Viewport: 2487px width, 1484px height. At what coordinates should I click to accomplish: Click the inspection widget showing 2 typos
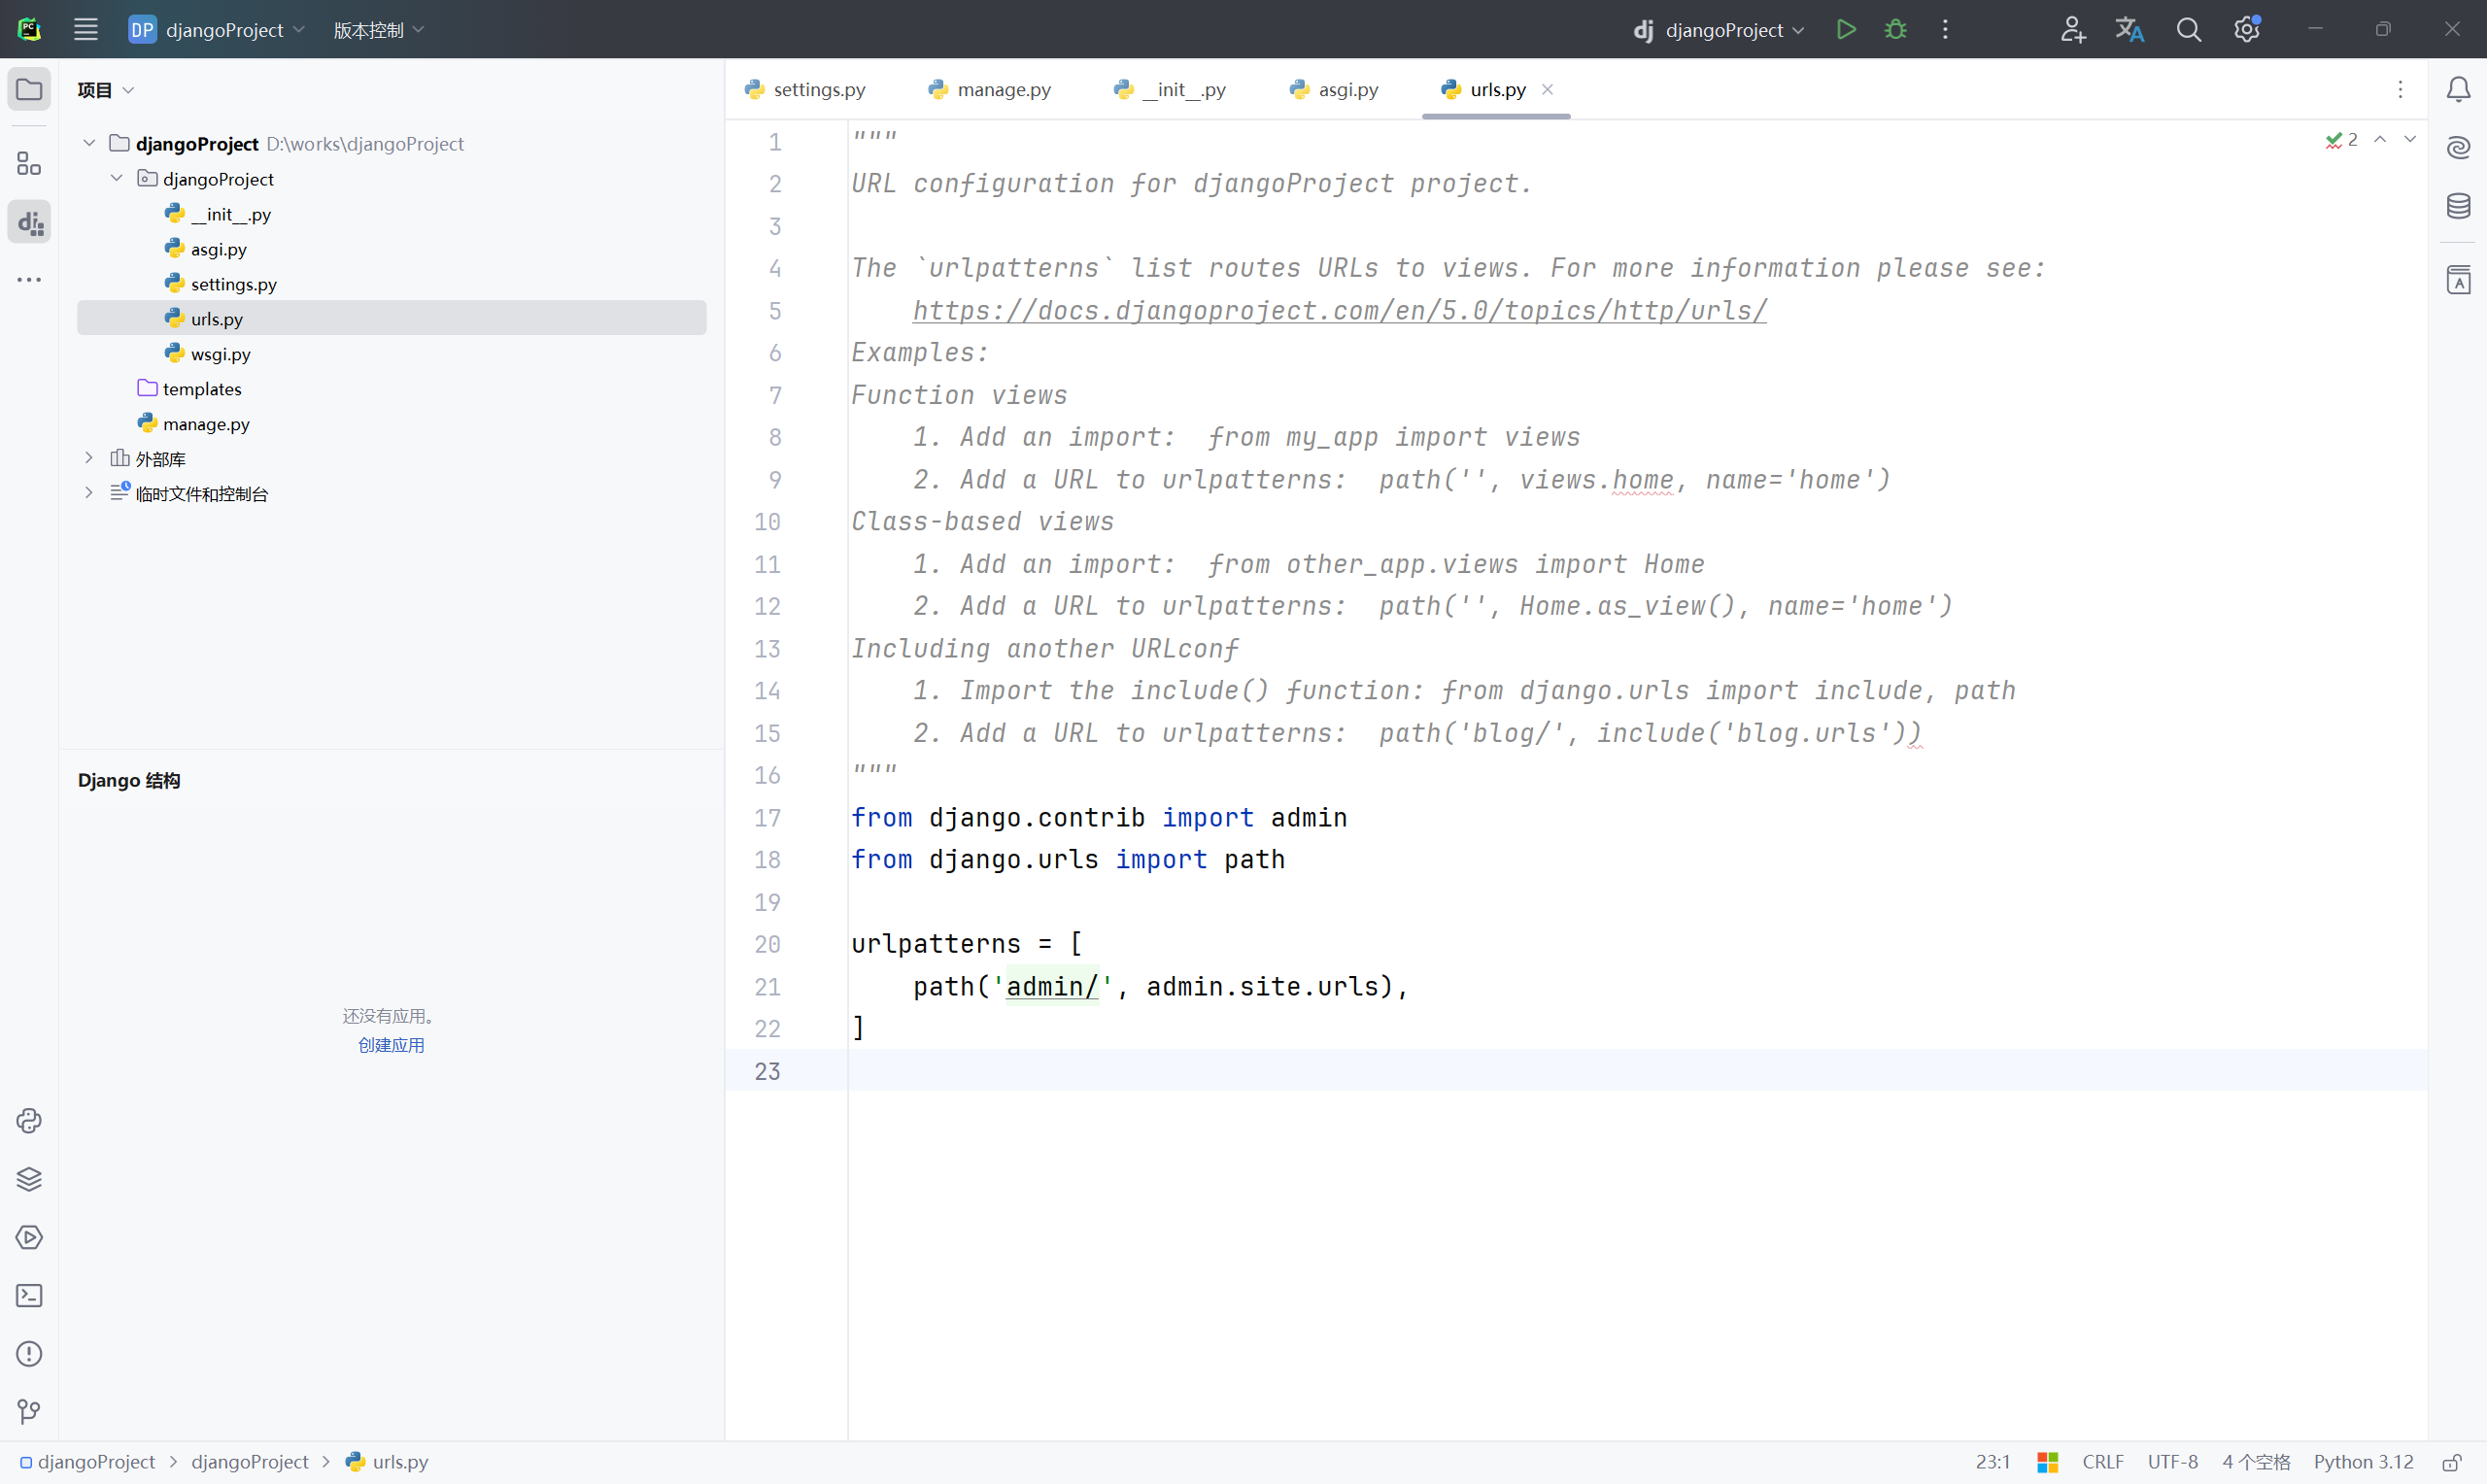[x=2342, y=139]
